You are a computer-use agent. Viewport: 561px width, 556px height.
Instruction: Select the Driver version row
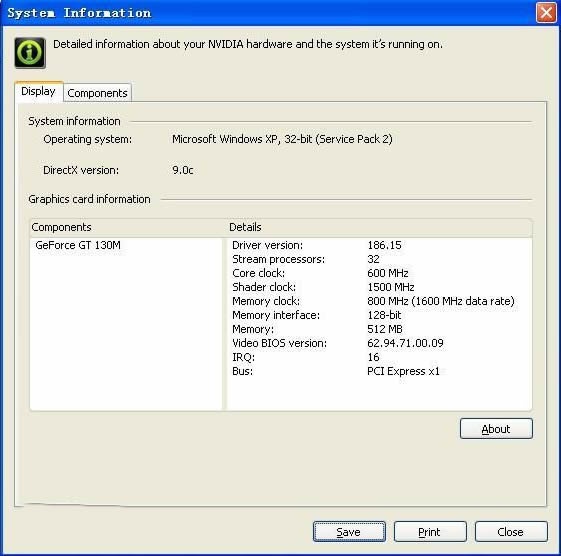pos(379,245)
